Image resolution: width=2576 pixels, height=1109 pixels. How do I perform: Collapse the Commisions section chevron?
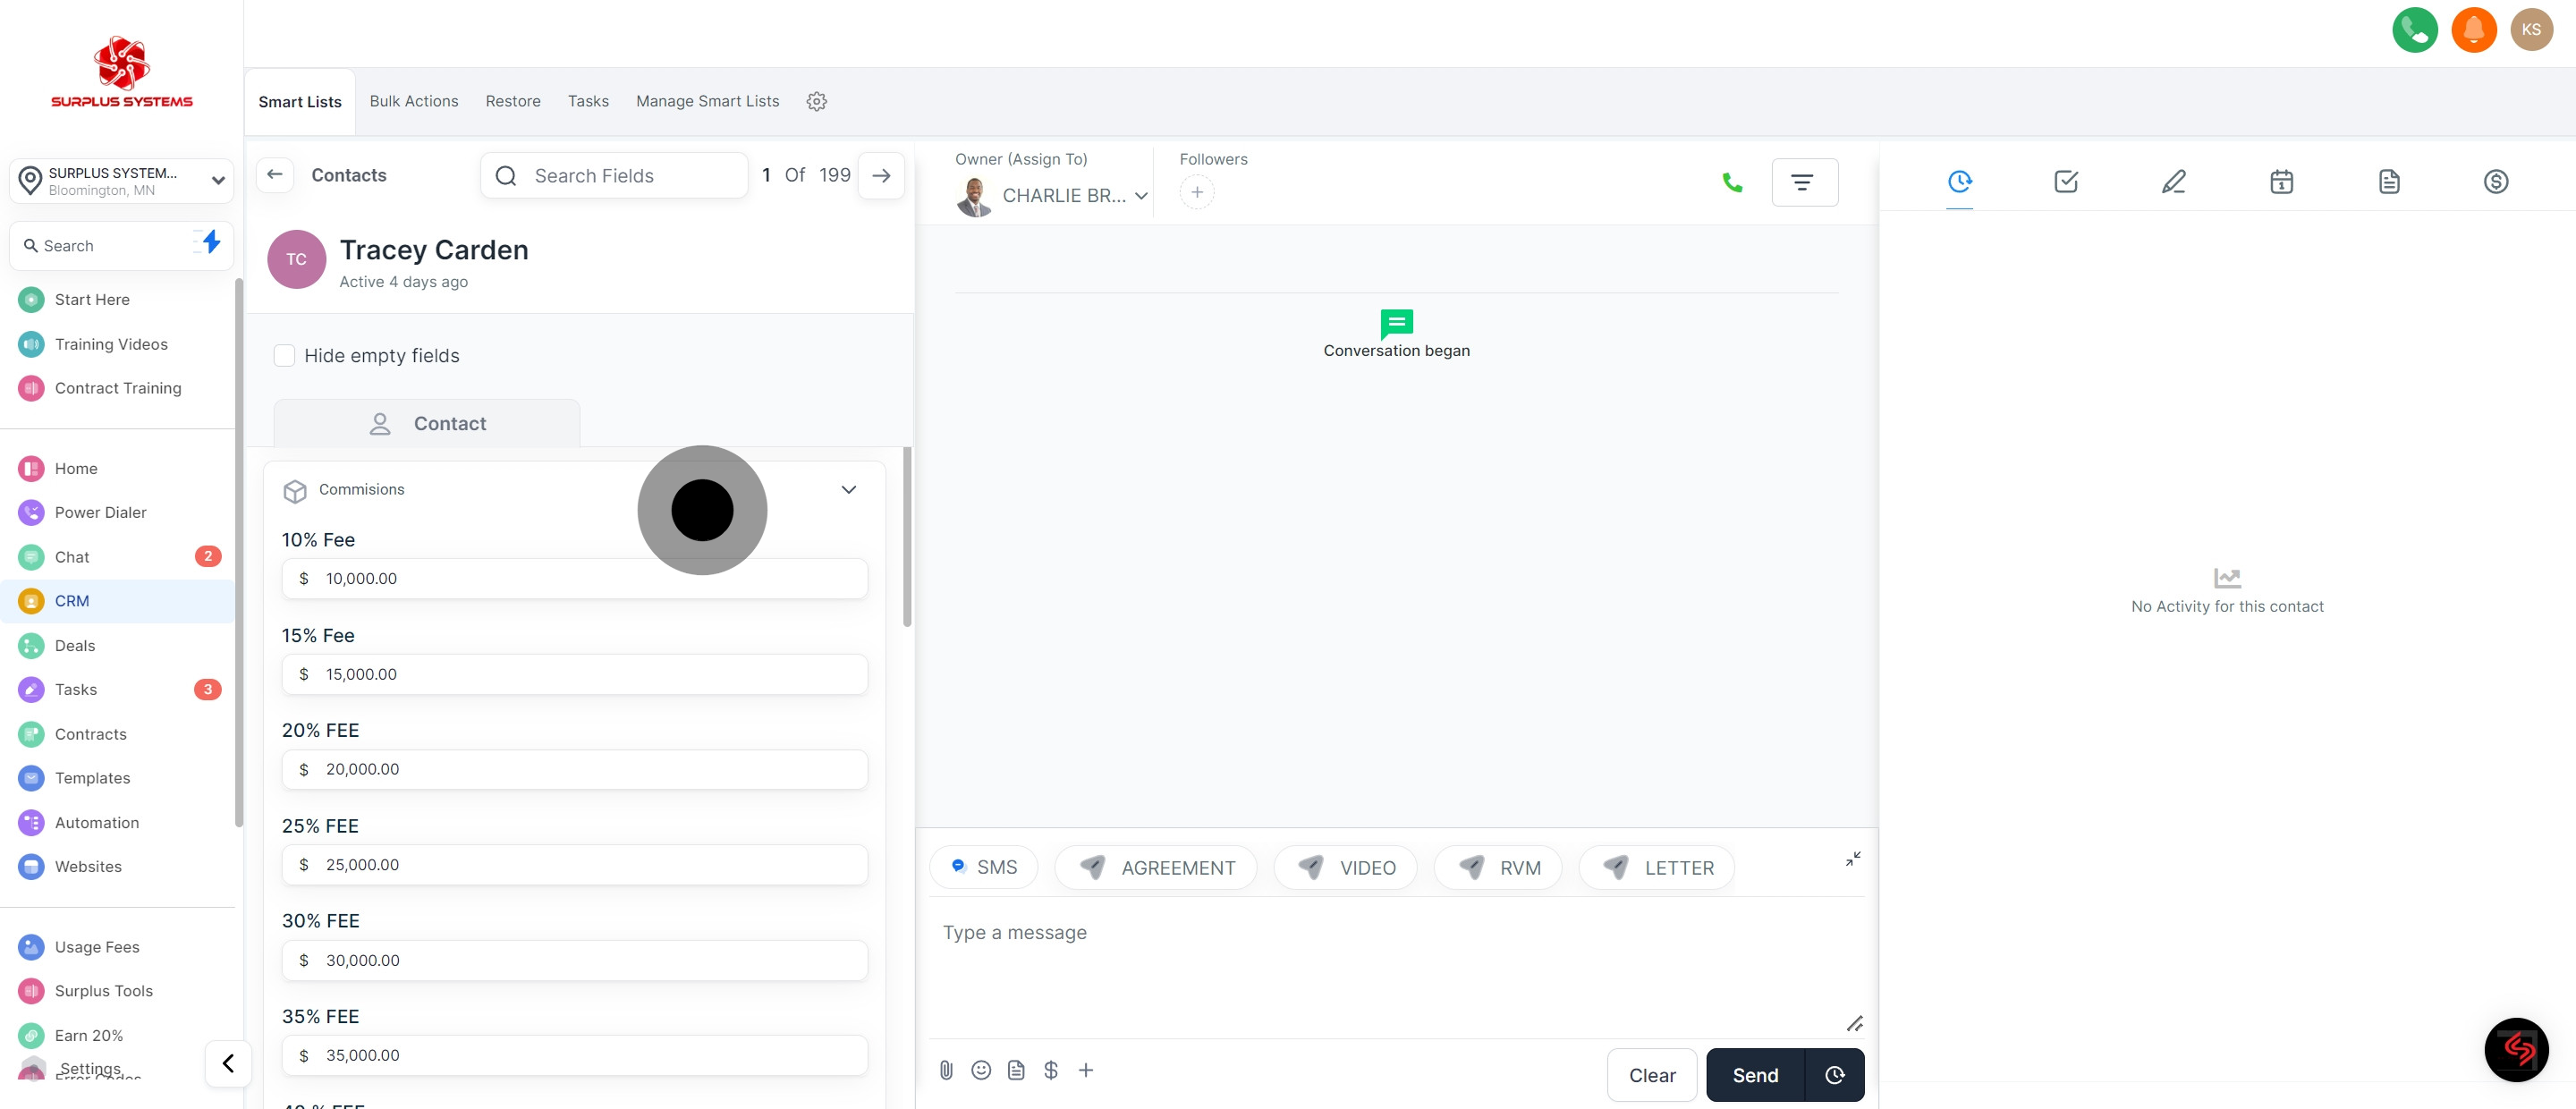[x=848, y=489]
